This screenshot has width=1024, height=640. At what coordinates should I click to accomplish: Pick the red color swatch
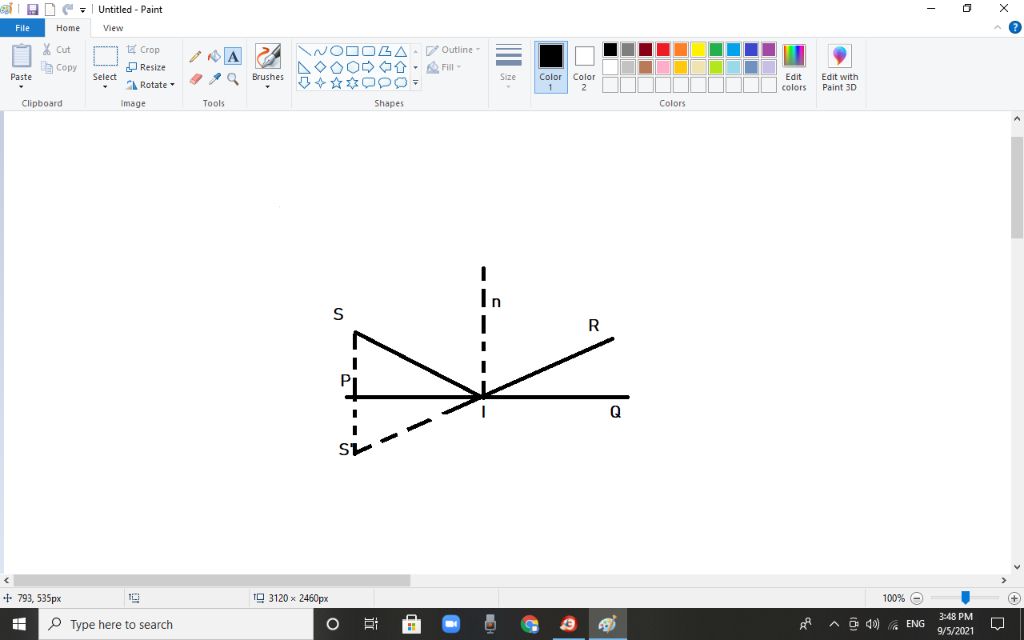[x=663, y=50]
